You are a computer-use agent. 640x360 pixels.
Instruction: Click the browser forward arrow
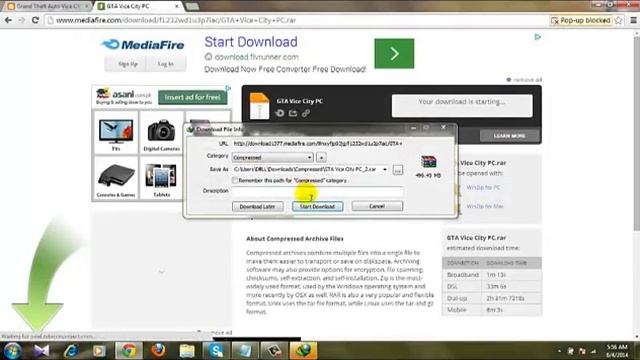point(22,20)
